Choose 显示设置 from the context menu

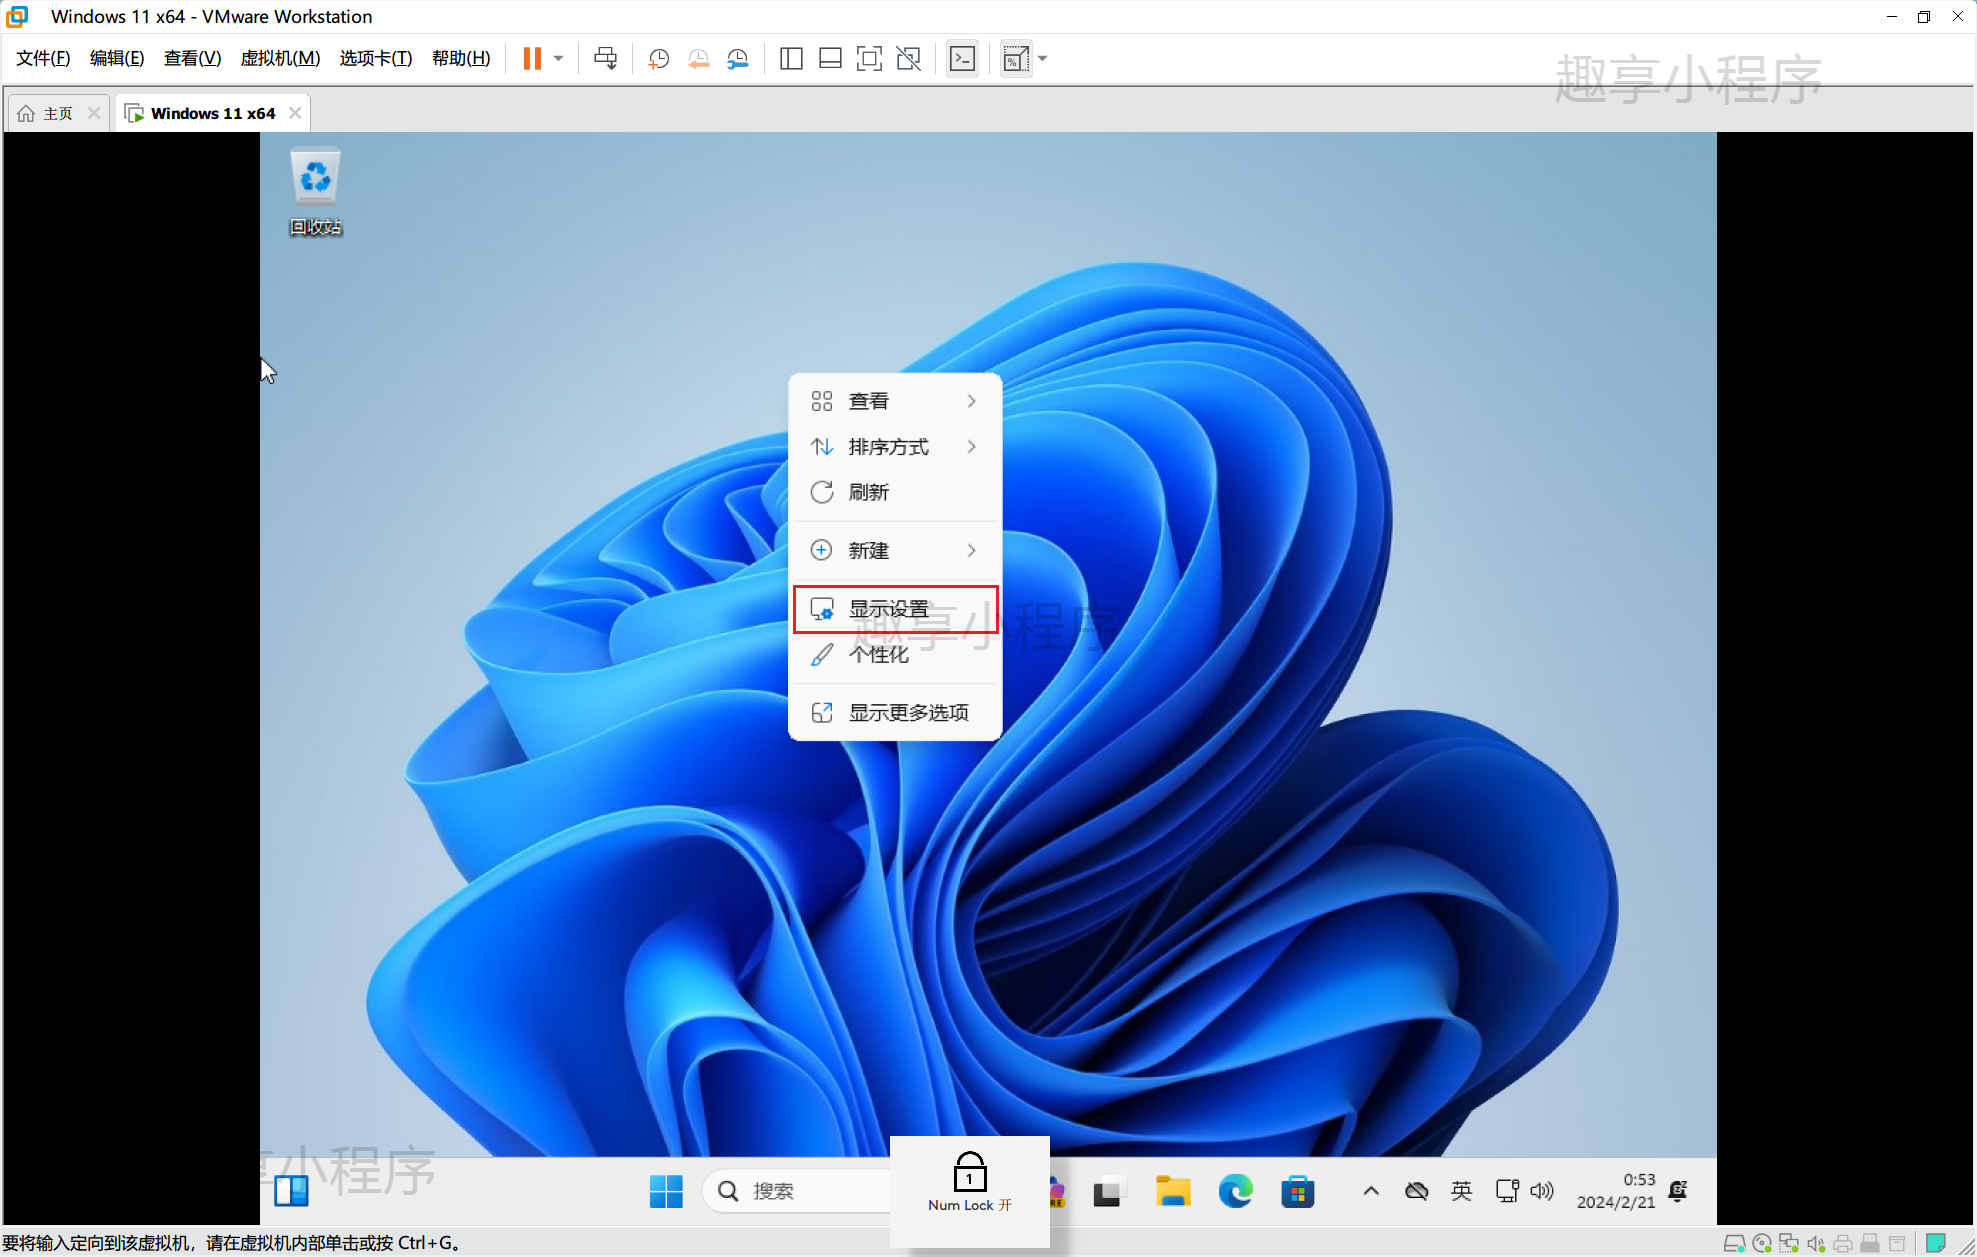click(x=895, y=609)
